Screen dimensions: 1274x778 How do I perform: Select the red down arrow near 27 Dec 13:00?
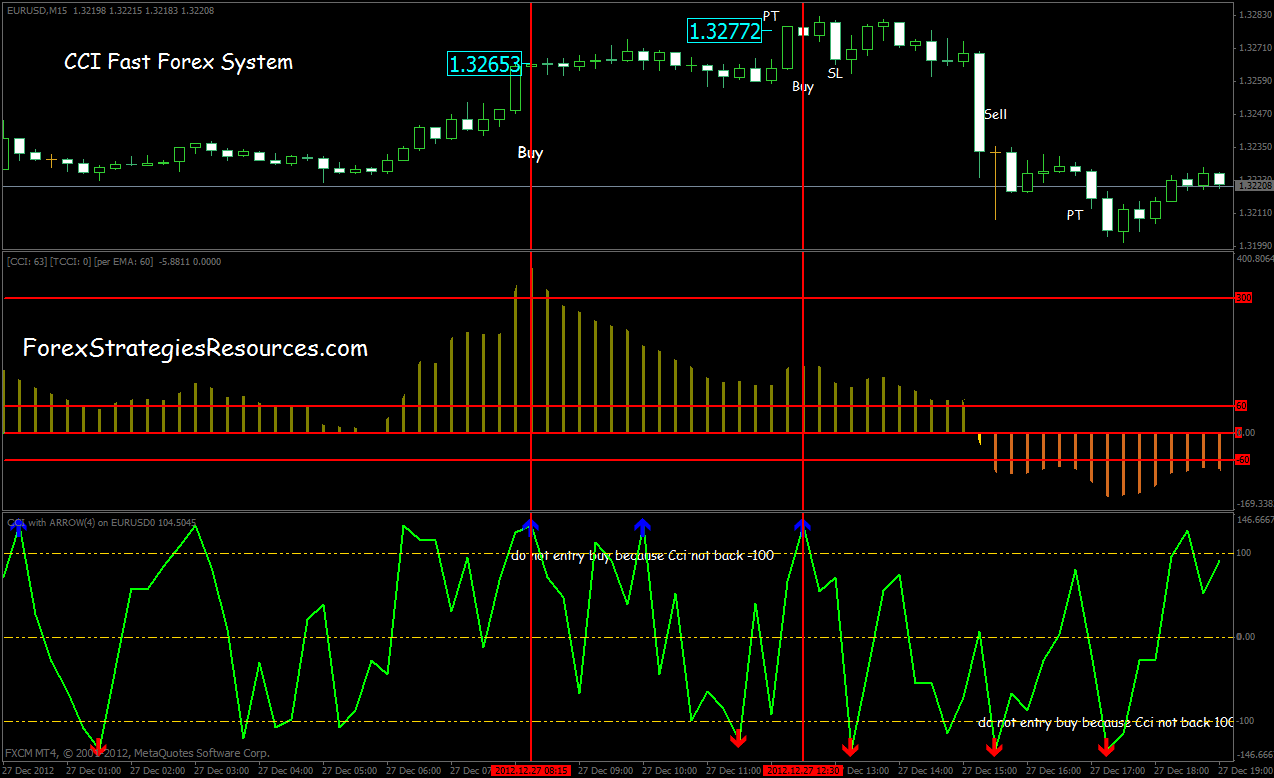pos(850,746)
